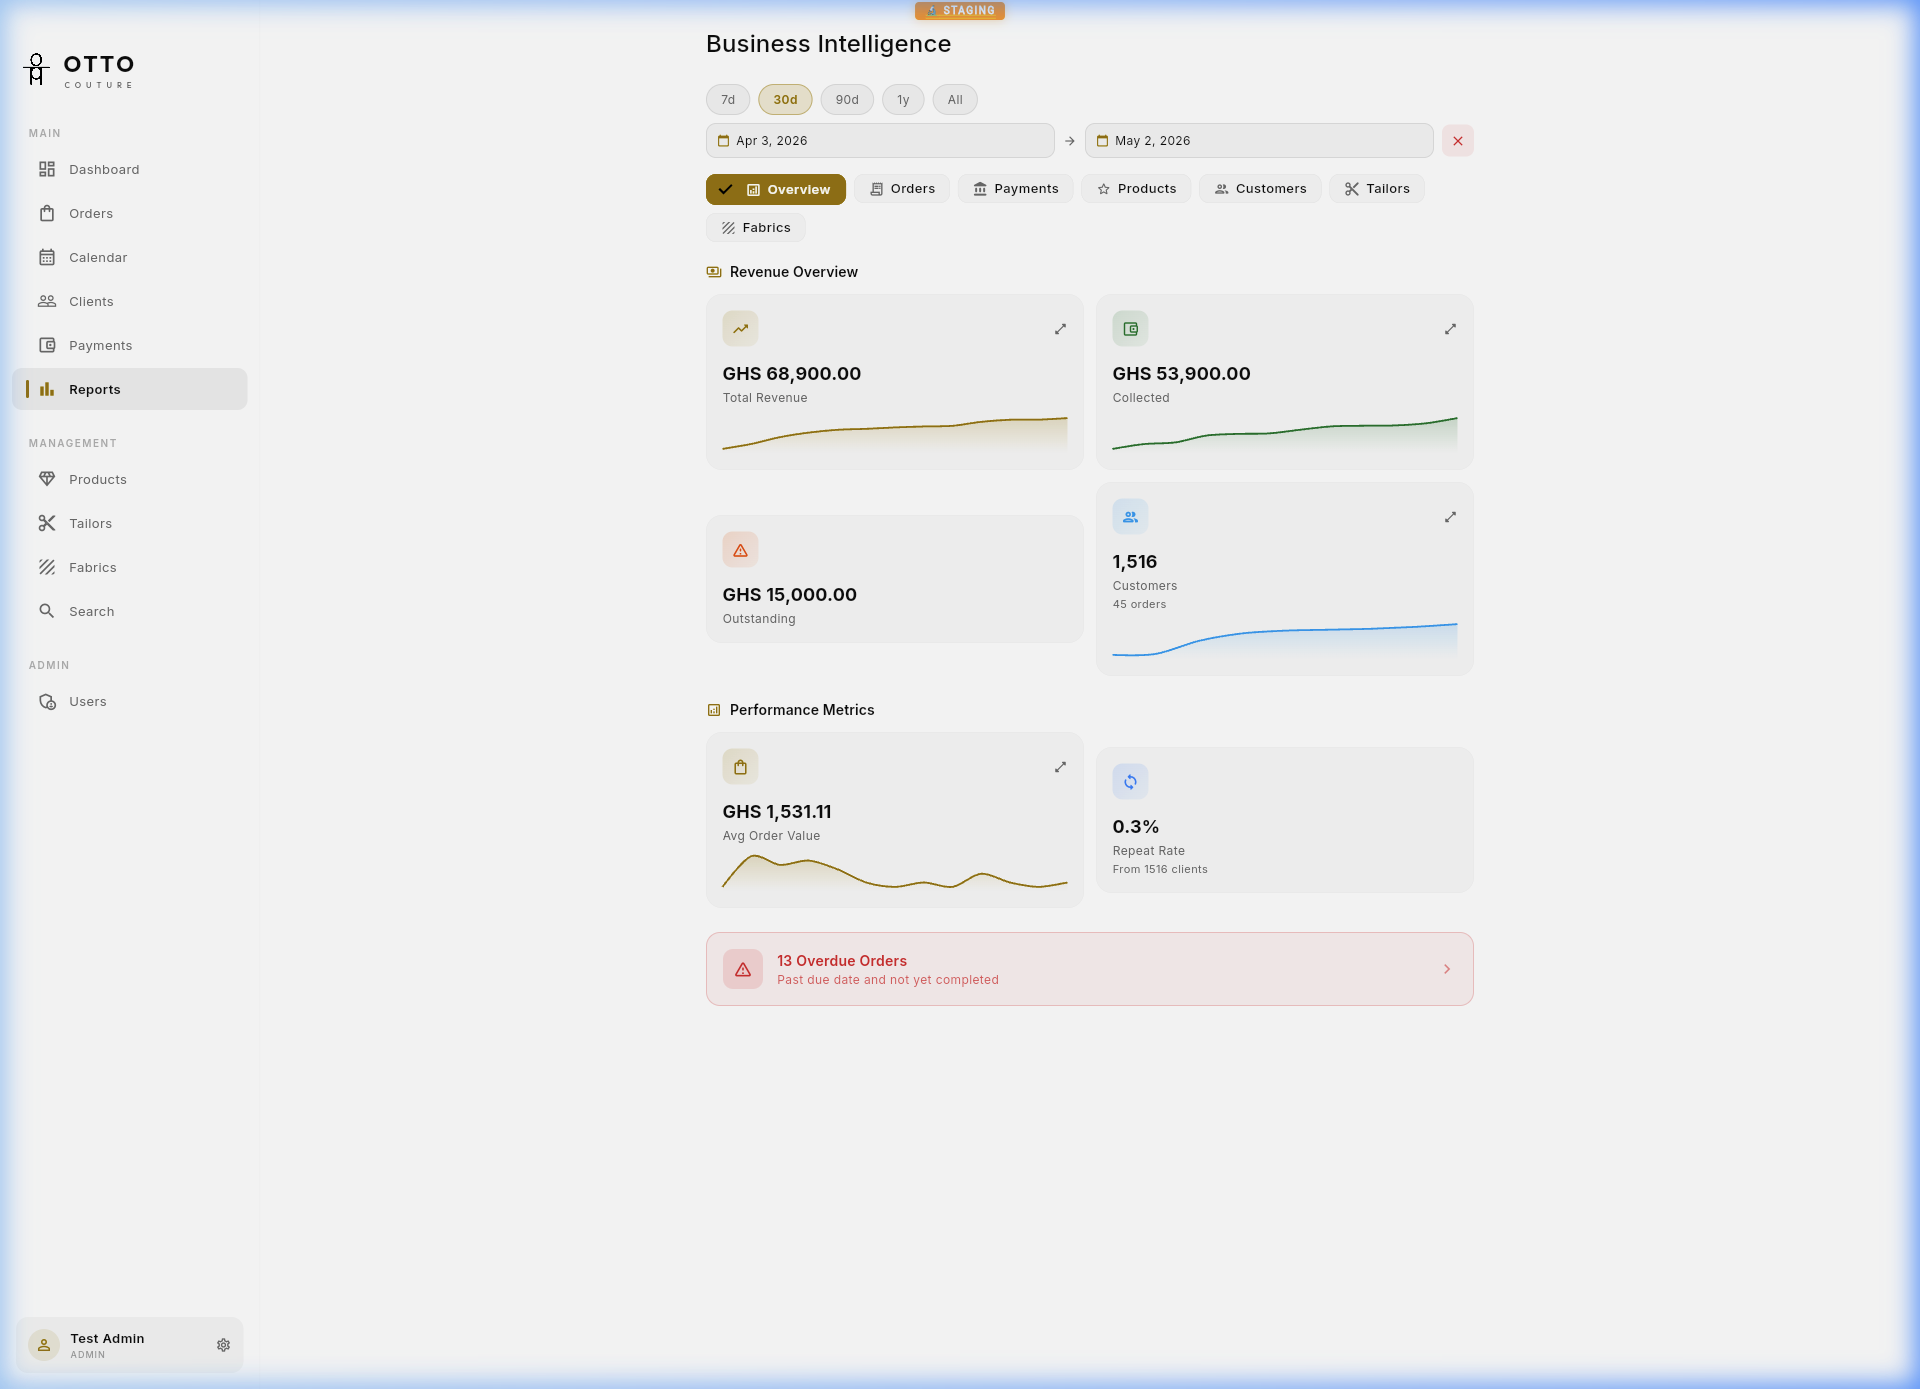1920x1389 pixels.
Task: Switch to the Payments report tab
Action: [x=1015, y=189]
